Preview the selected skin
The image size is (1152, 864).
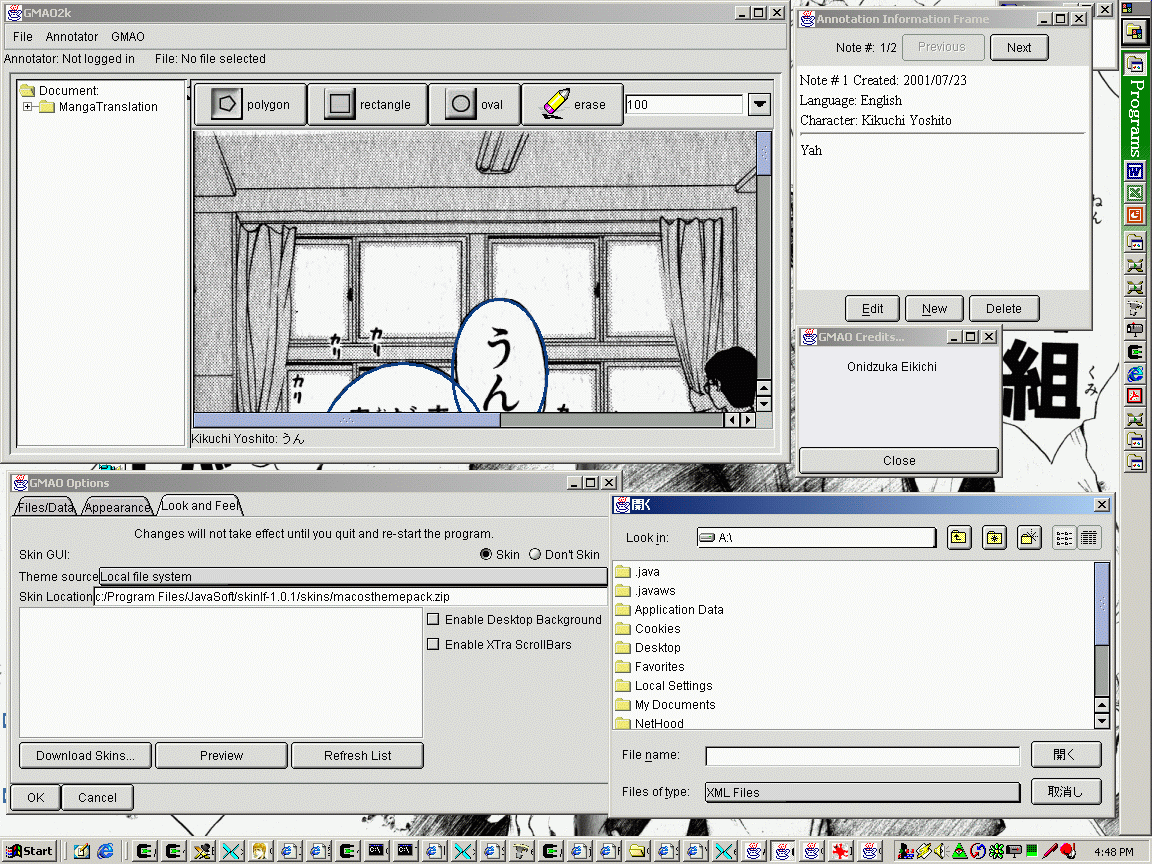coord(221,755)
